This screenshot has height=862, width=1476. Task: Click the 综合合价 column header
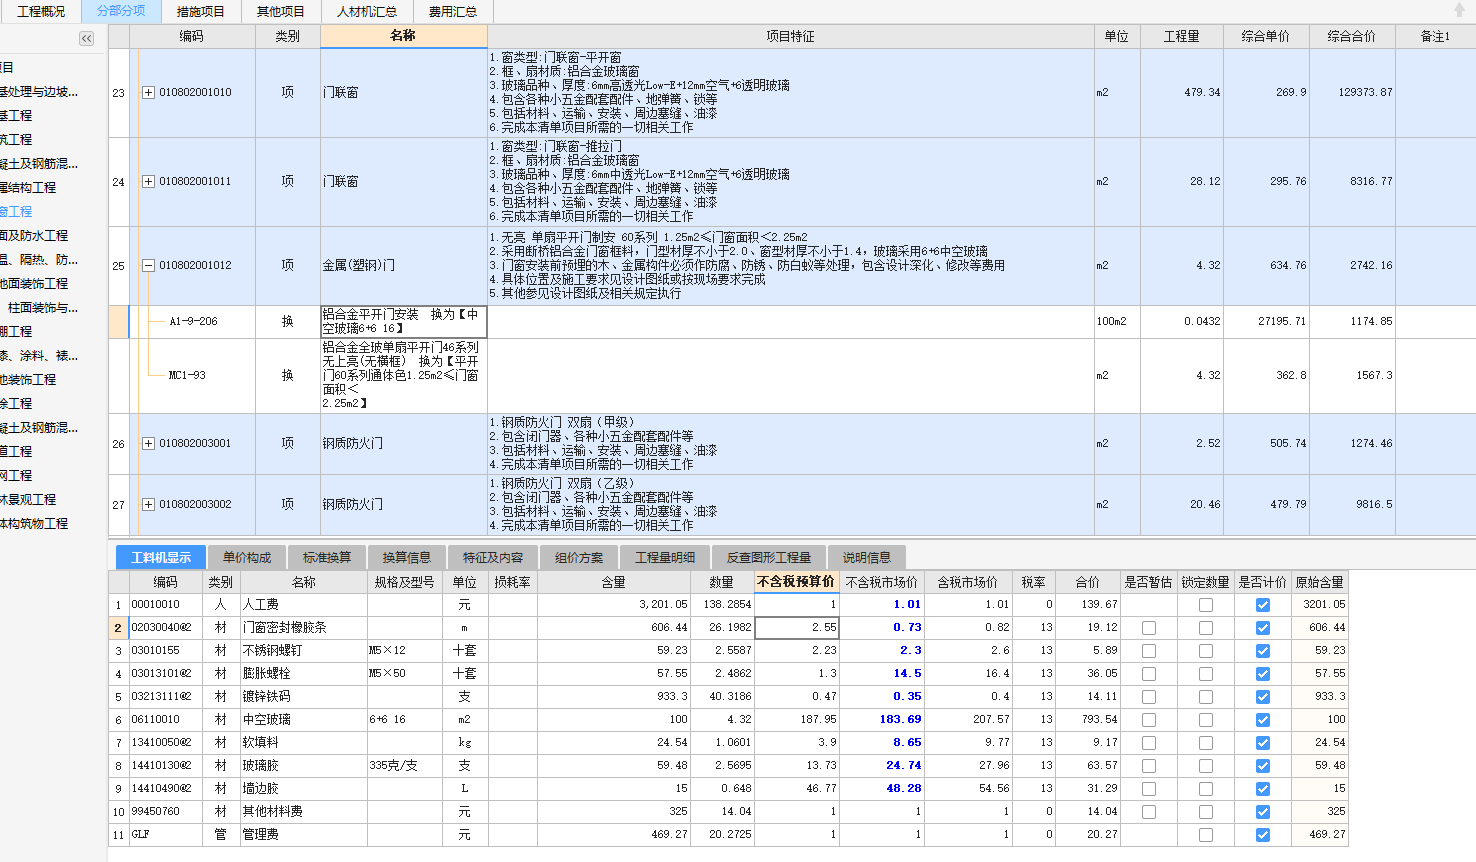[1351, 36]
